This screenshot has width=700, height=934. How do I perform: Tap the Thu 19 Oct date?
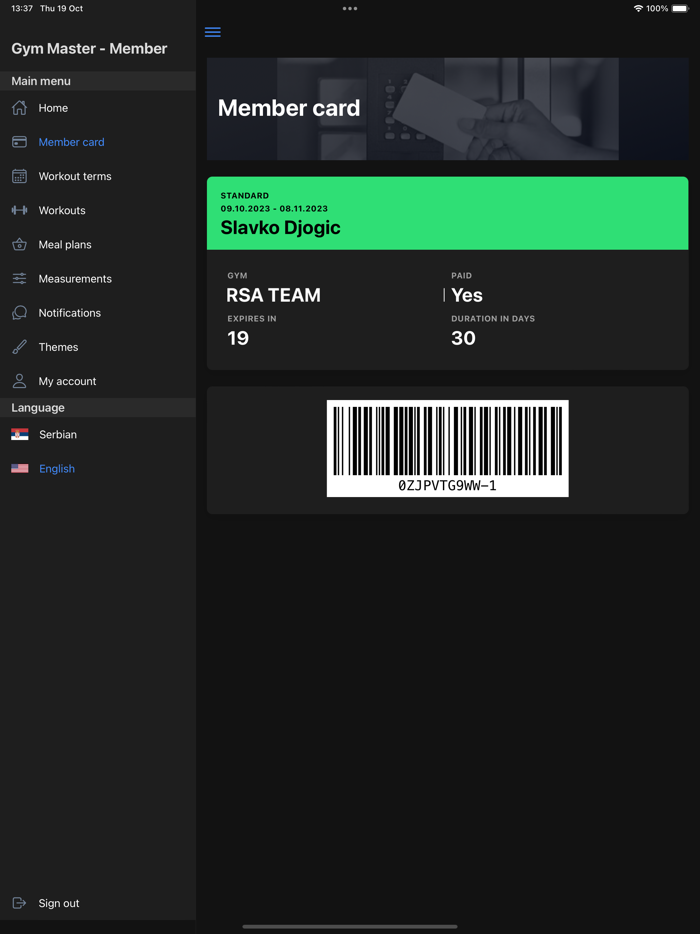click(x=61, y=8)
